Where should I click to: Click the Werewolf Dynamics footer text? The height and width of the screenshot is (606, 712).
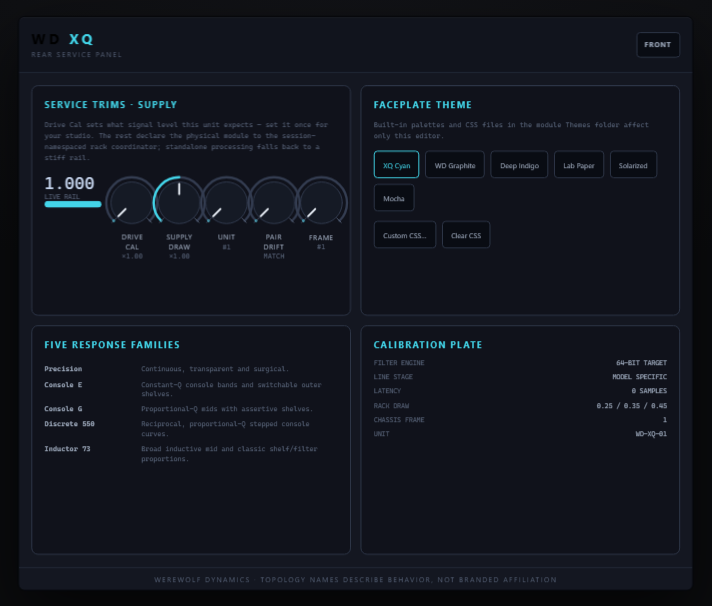[x=355, y=580]
